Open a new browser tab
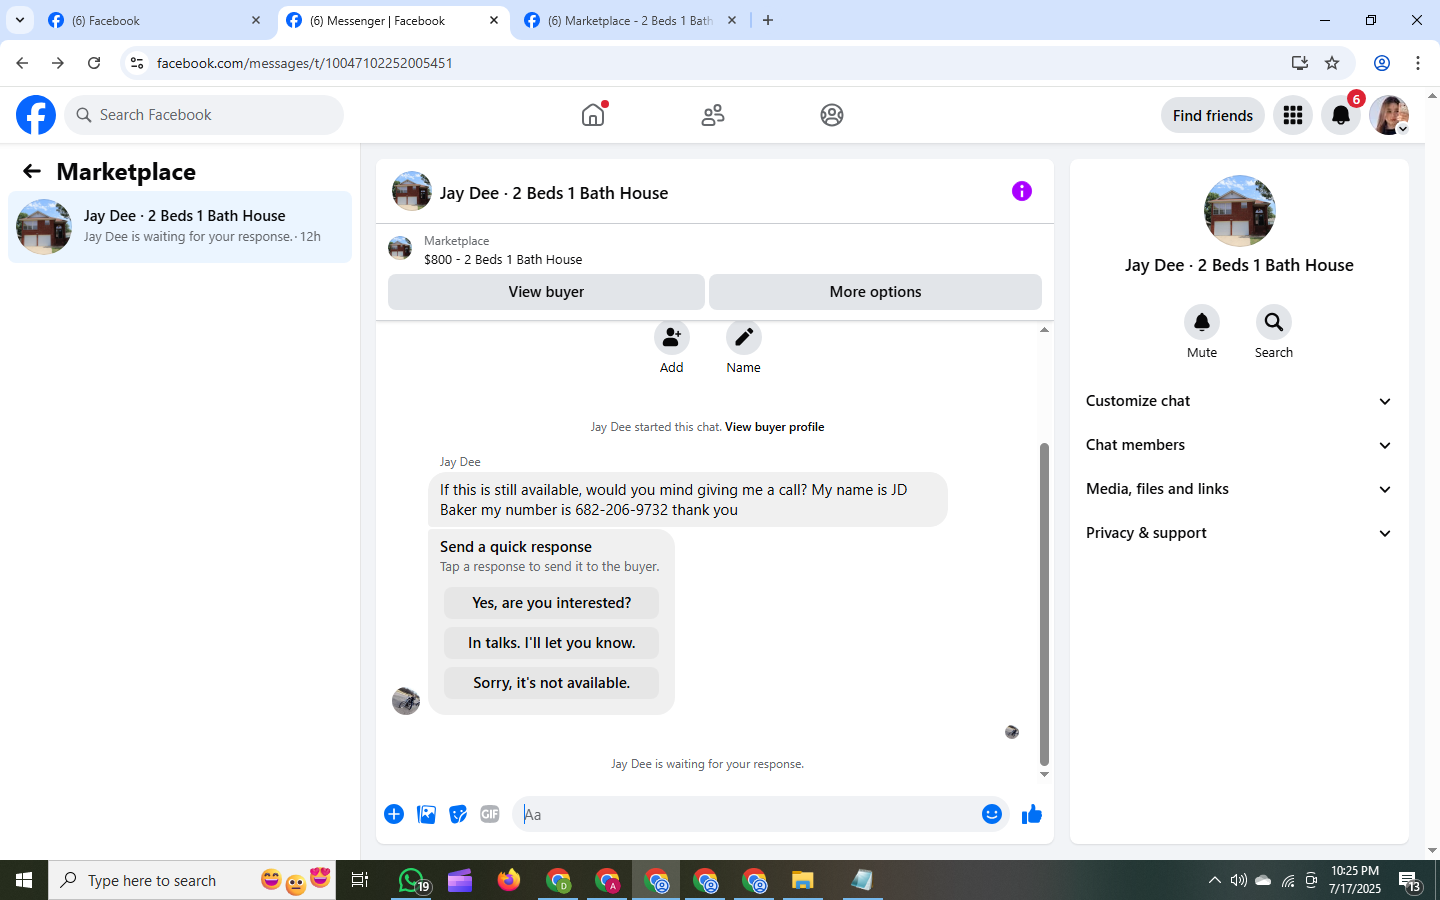Image resolution: width=1440 pixels, height=900 pixels. pos(768,20)
